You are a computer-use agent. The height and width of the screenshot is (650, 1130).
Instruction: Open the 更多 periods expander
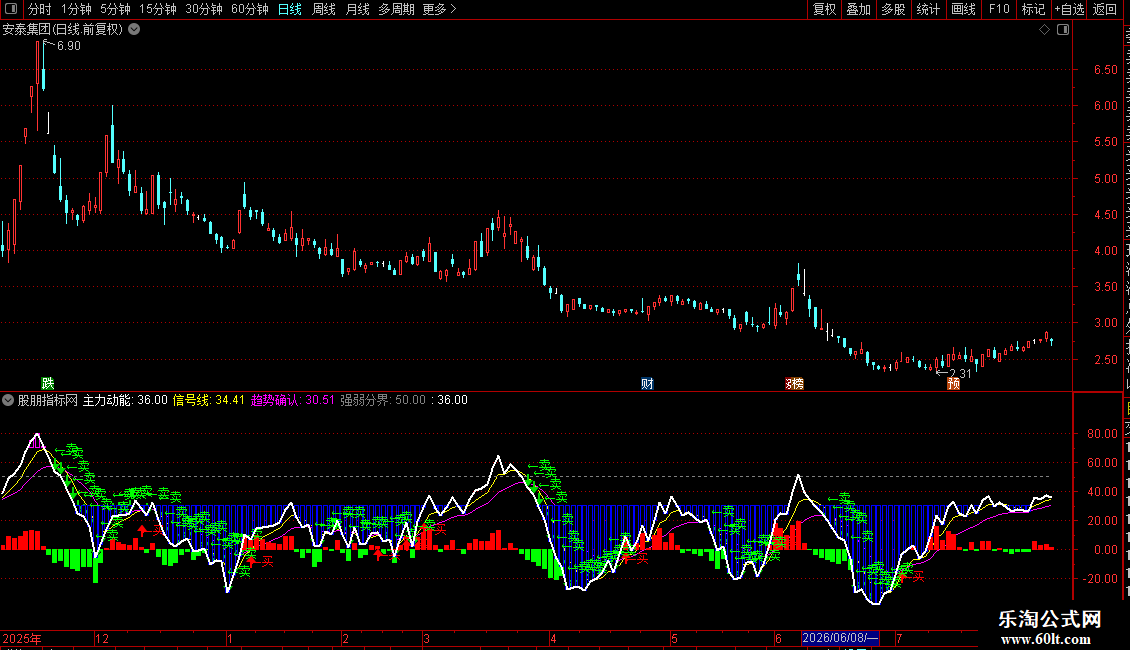[440, 9]
